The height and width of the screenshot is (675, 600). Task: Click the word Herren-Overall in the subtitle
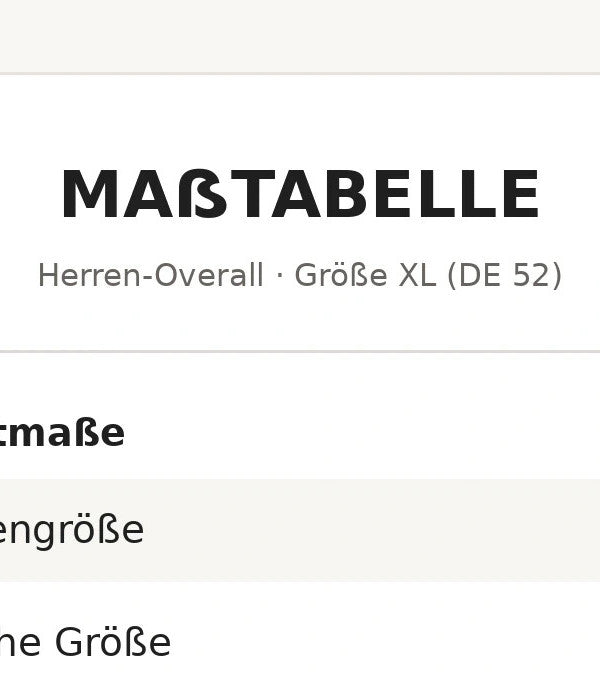[x=151, y=275]
